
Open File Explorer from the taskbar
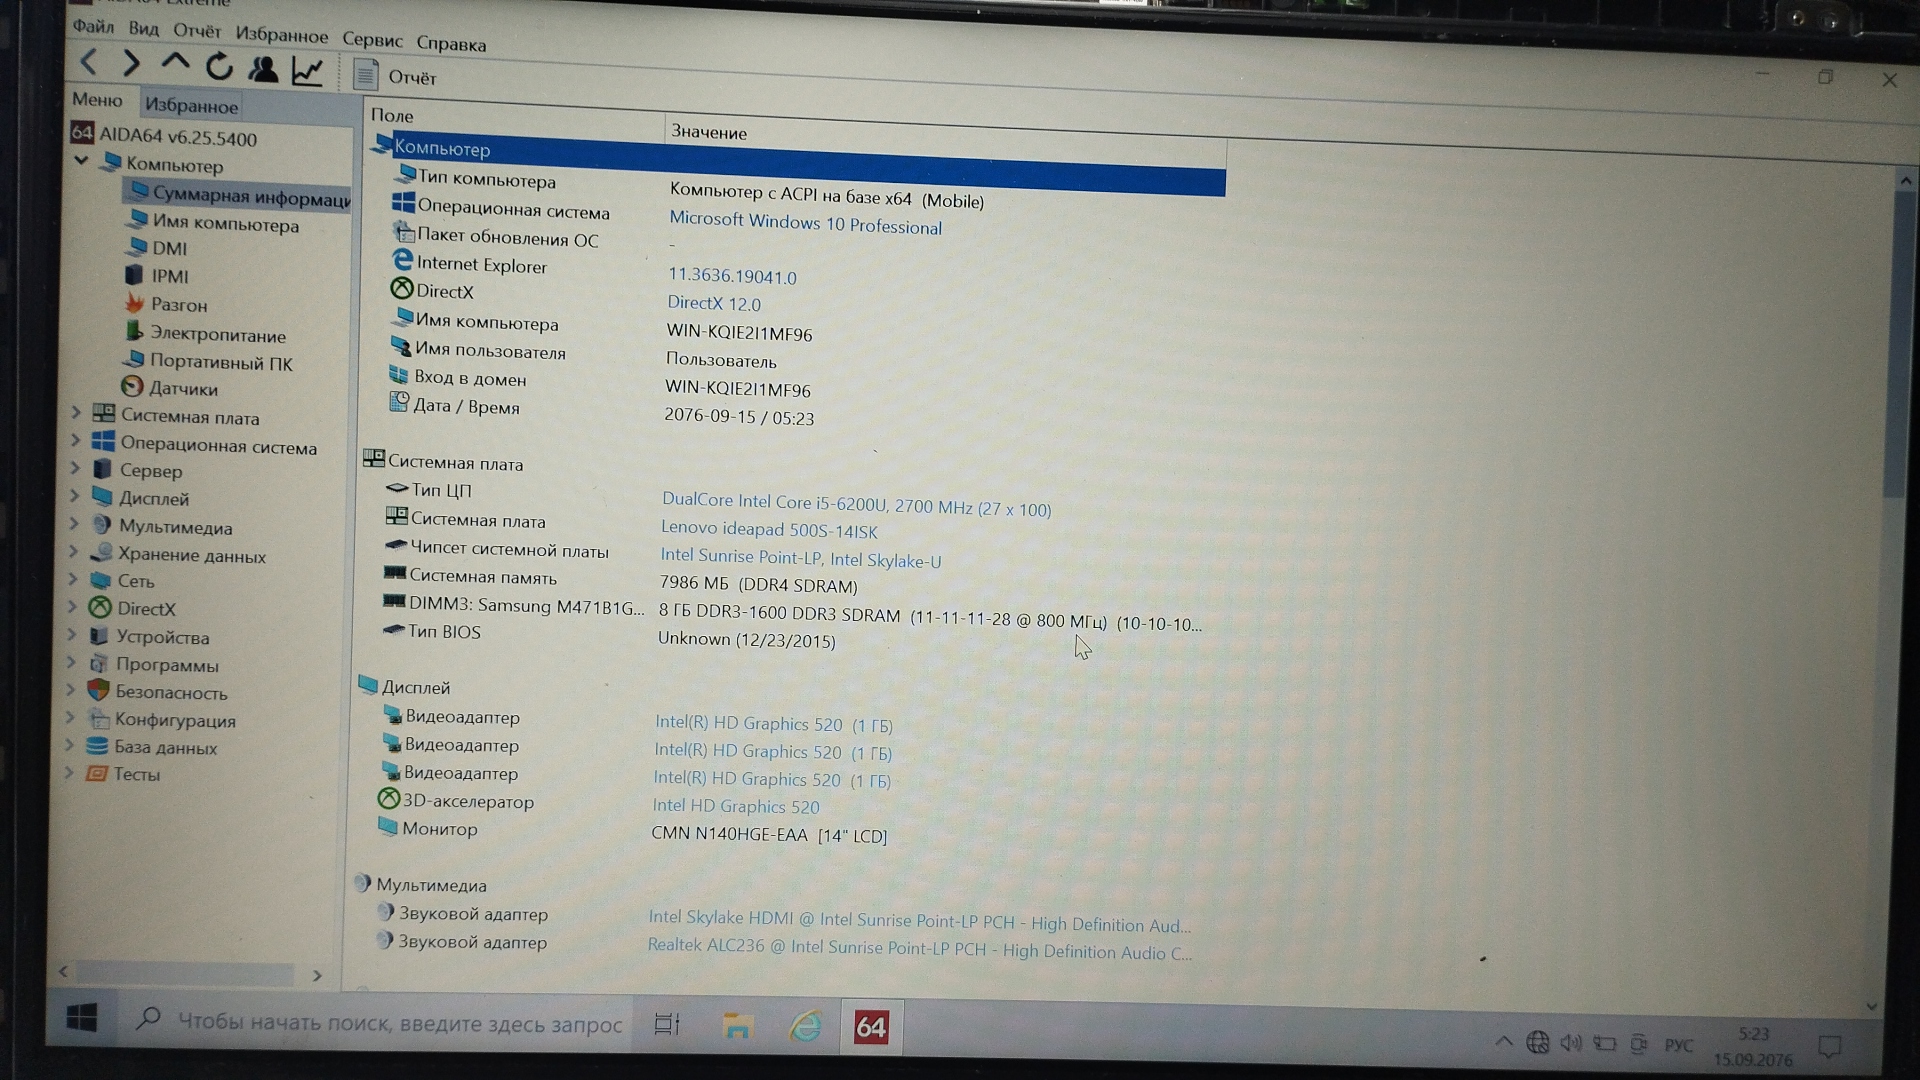[737, 1025]
